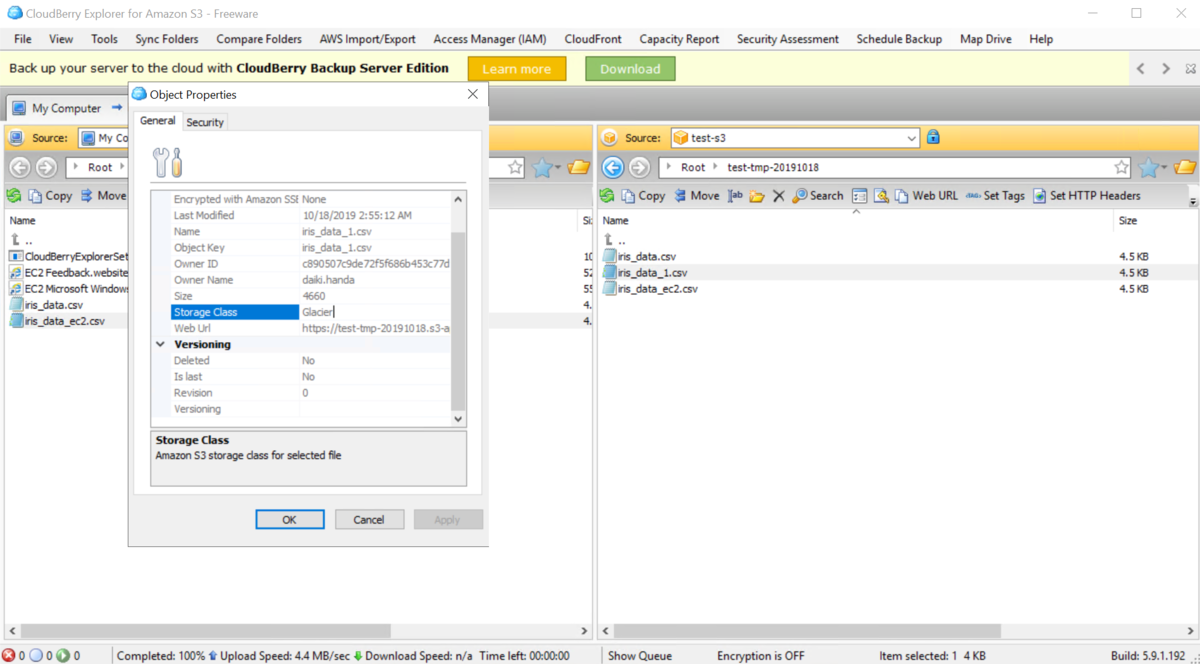Select EC2 Feedback.website file in left pane

coord(68,273)
